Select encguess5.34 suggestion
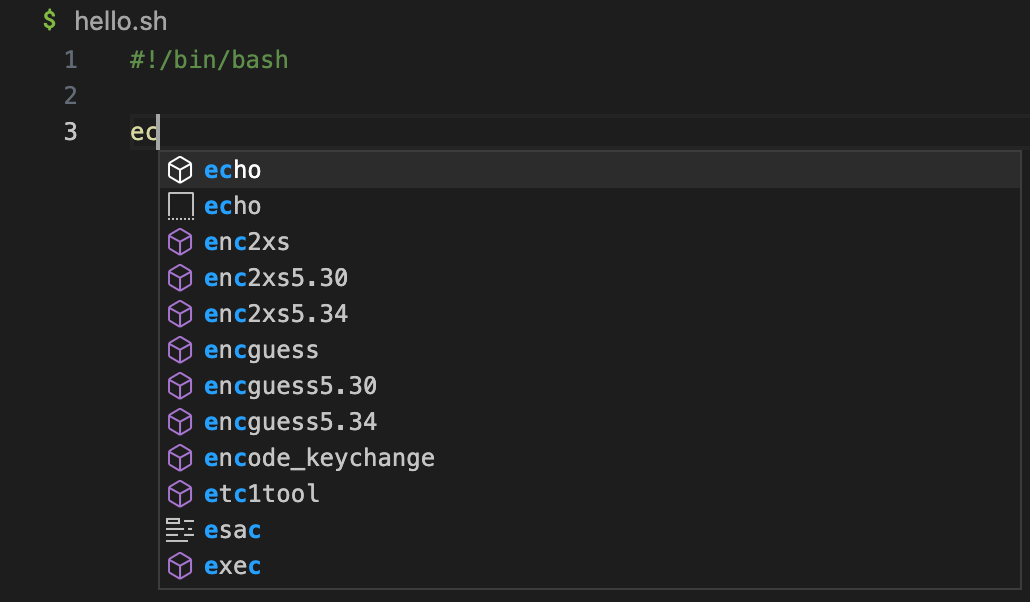The height and width of the screenshot is (602, 1030). click(x=590, y=422)
